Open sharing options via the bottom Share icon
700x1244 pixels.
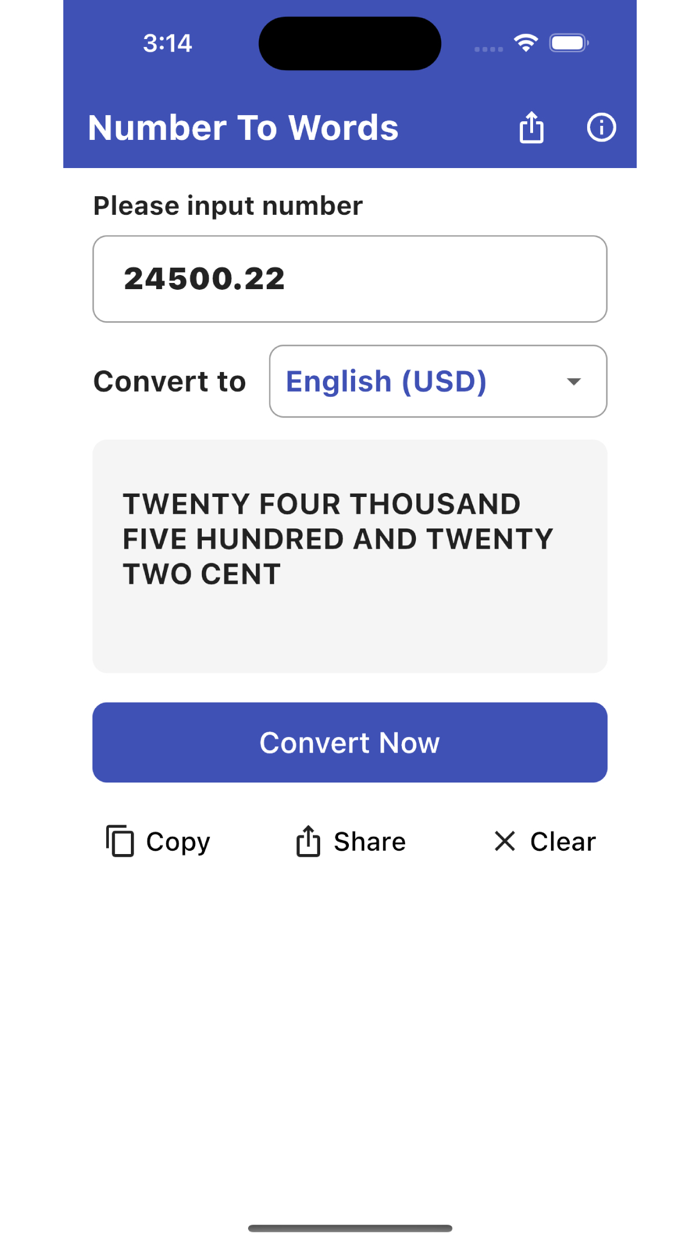pyautogui.click(x=308, y=841)
